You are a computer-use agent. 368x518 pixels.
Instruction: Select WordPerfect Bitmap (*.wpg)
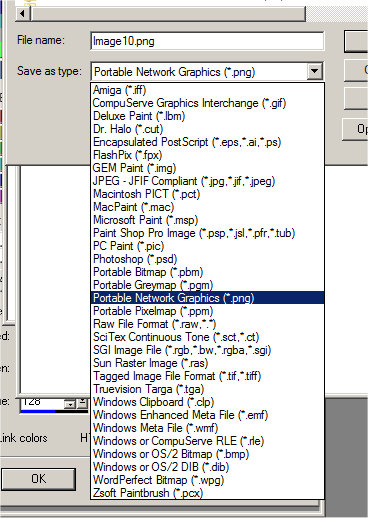point(207,480)
